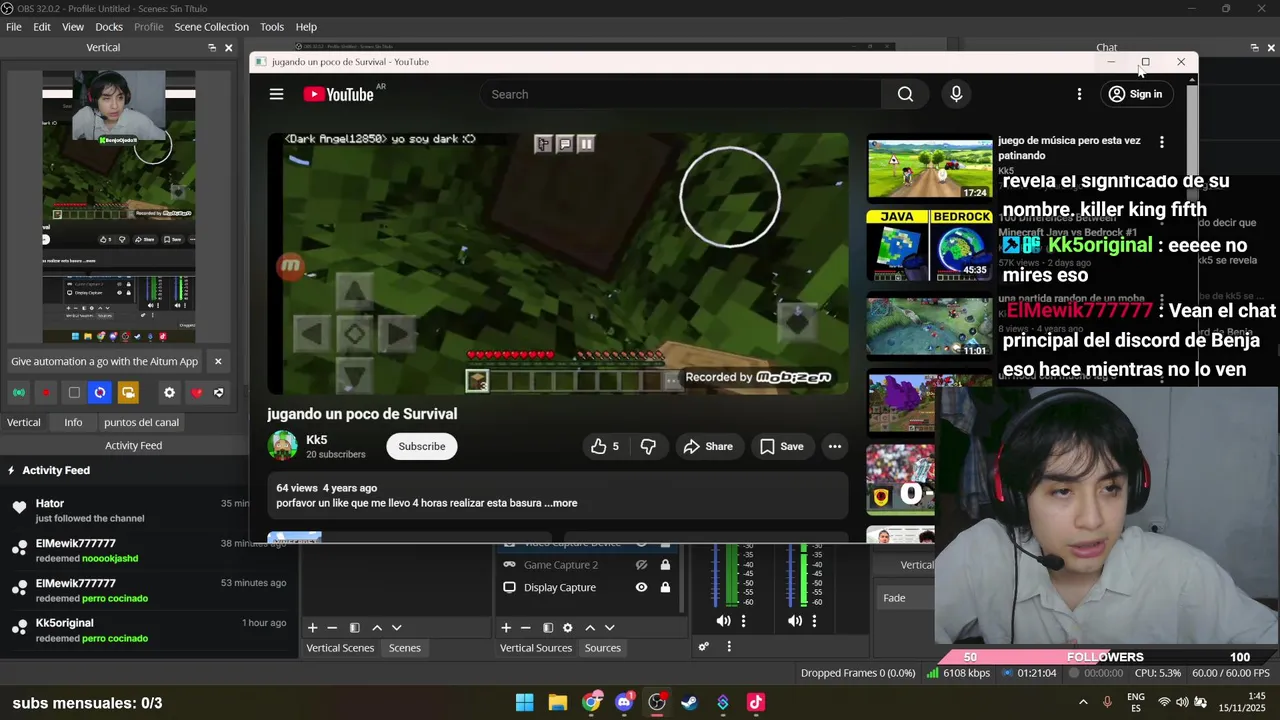Toggle visibility of Display Capture source

click(x=641, y=587)
